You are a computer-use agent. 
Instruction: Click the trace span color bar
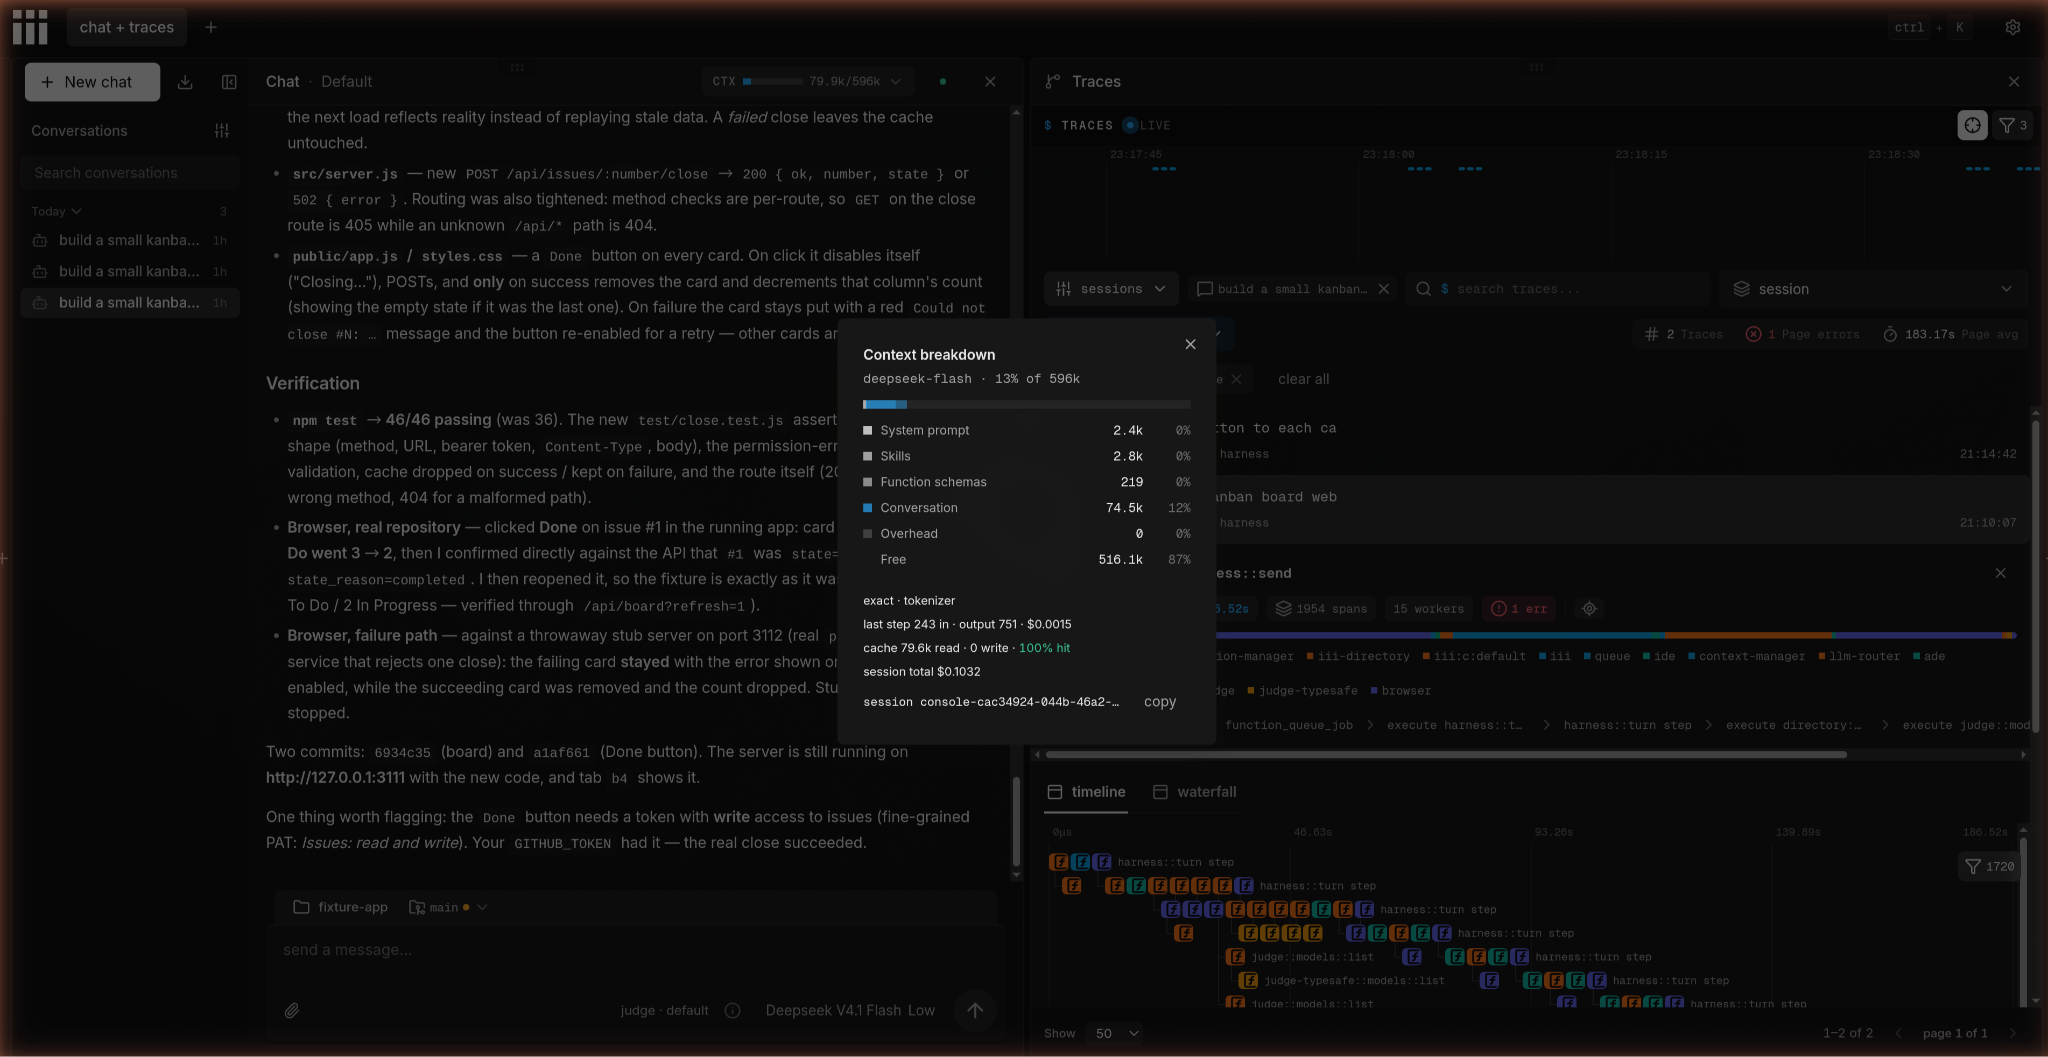tap(1615, 635)
